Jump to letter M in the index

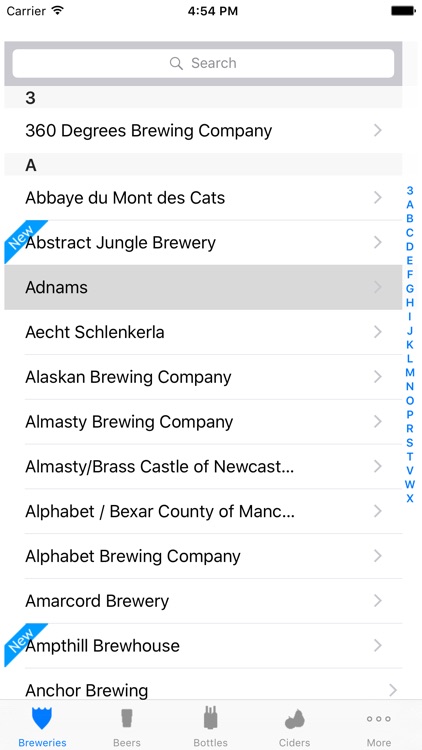(410, 373)
